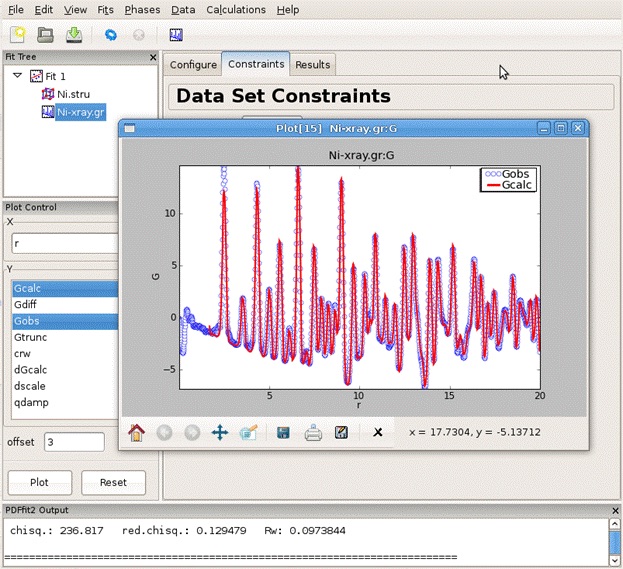Print the plot with printer icon

(313, 433)
